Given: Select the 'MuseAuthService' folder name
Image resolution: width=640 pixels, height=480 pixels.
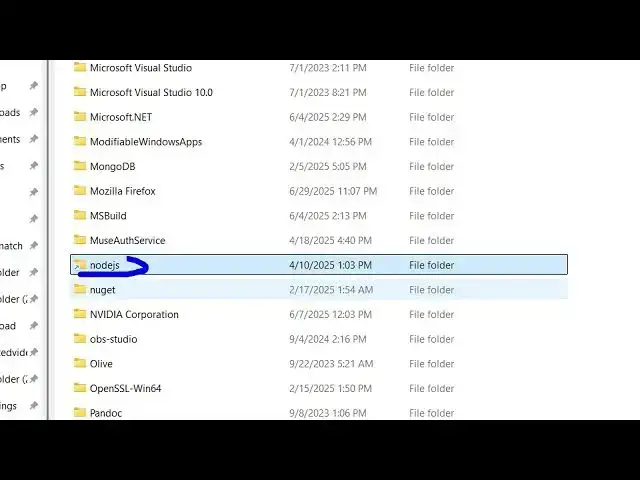Looking at the screenshot, I should point(127,240).
